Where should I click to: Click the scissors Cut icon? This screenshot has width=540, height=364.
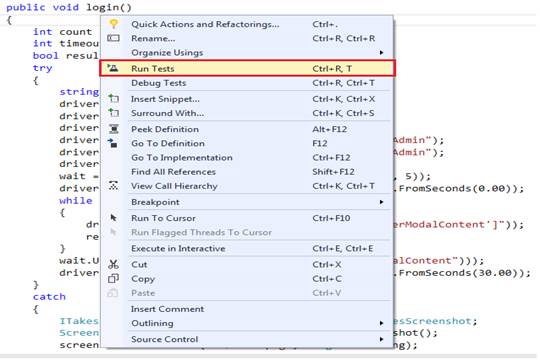coord(113,264)
